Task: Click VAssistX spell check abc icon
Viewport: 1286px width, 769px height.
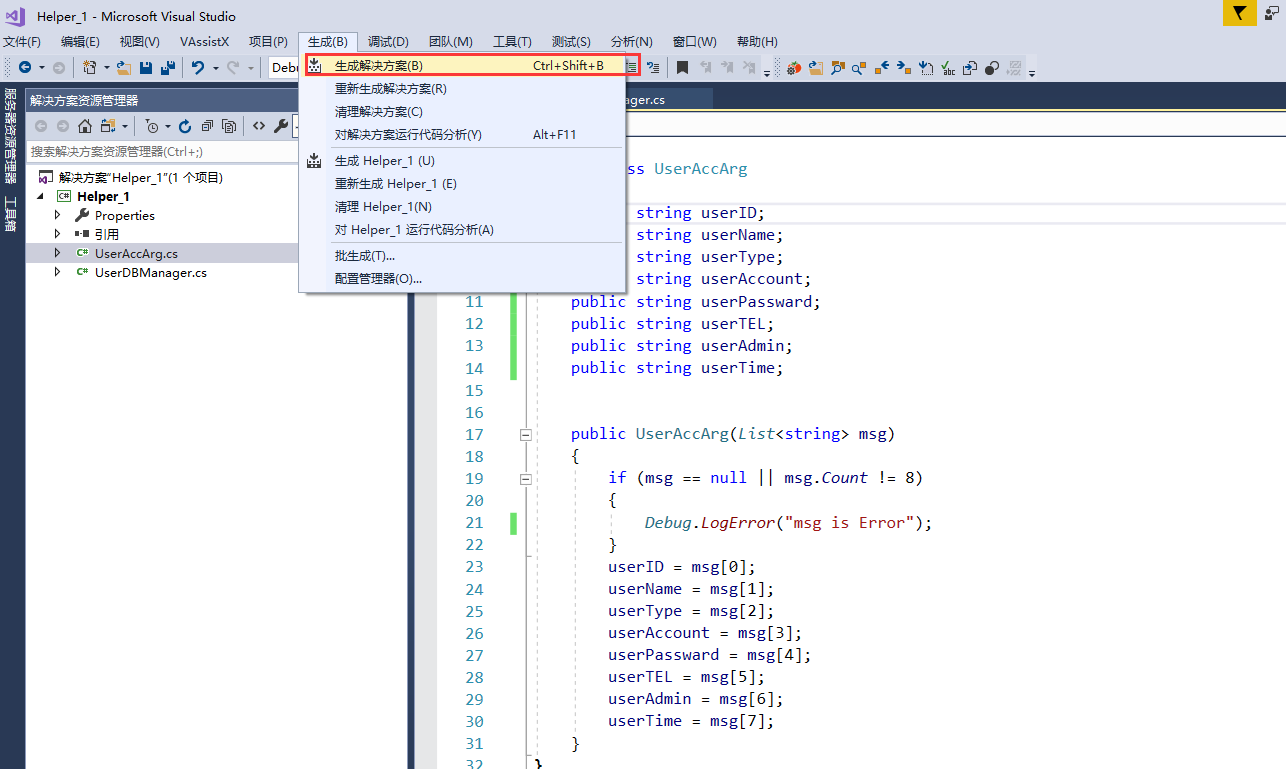Action: click(948, 68)
